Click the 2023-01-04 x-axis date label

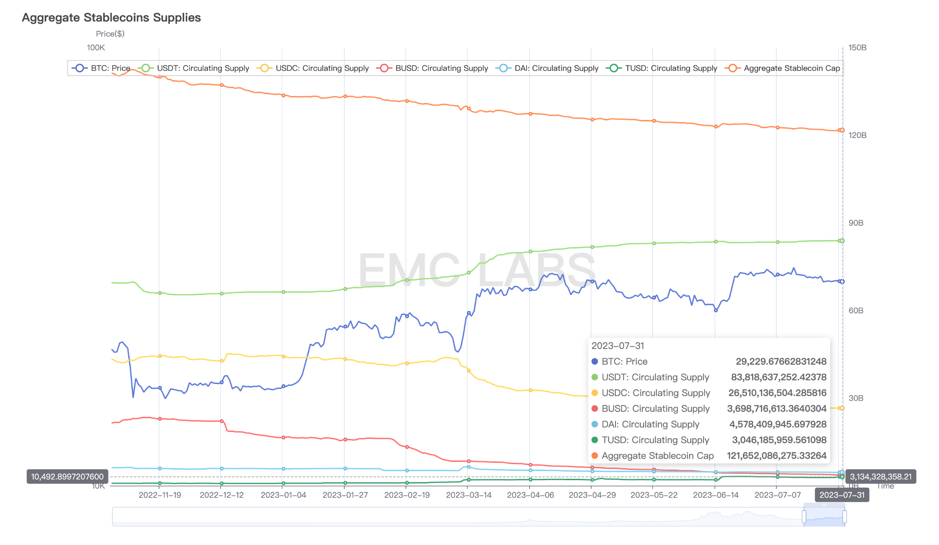point(284,494)
